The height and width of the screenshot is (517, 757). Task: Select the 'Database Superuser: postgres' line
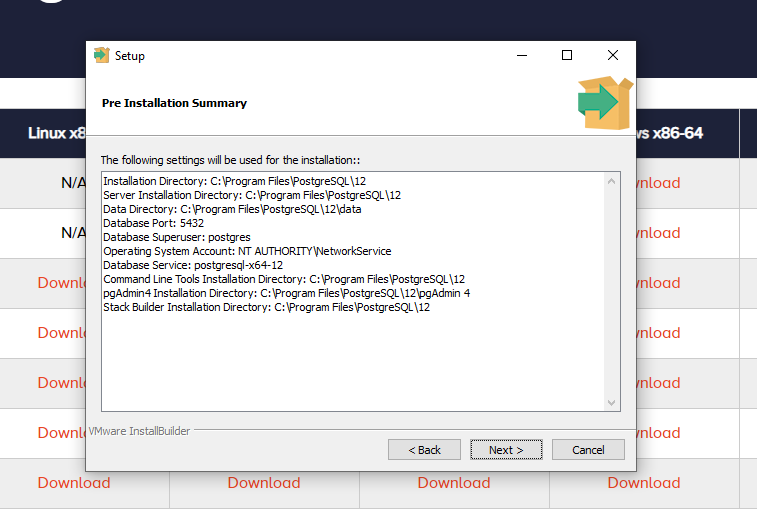point(177,238)
